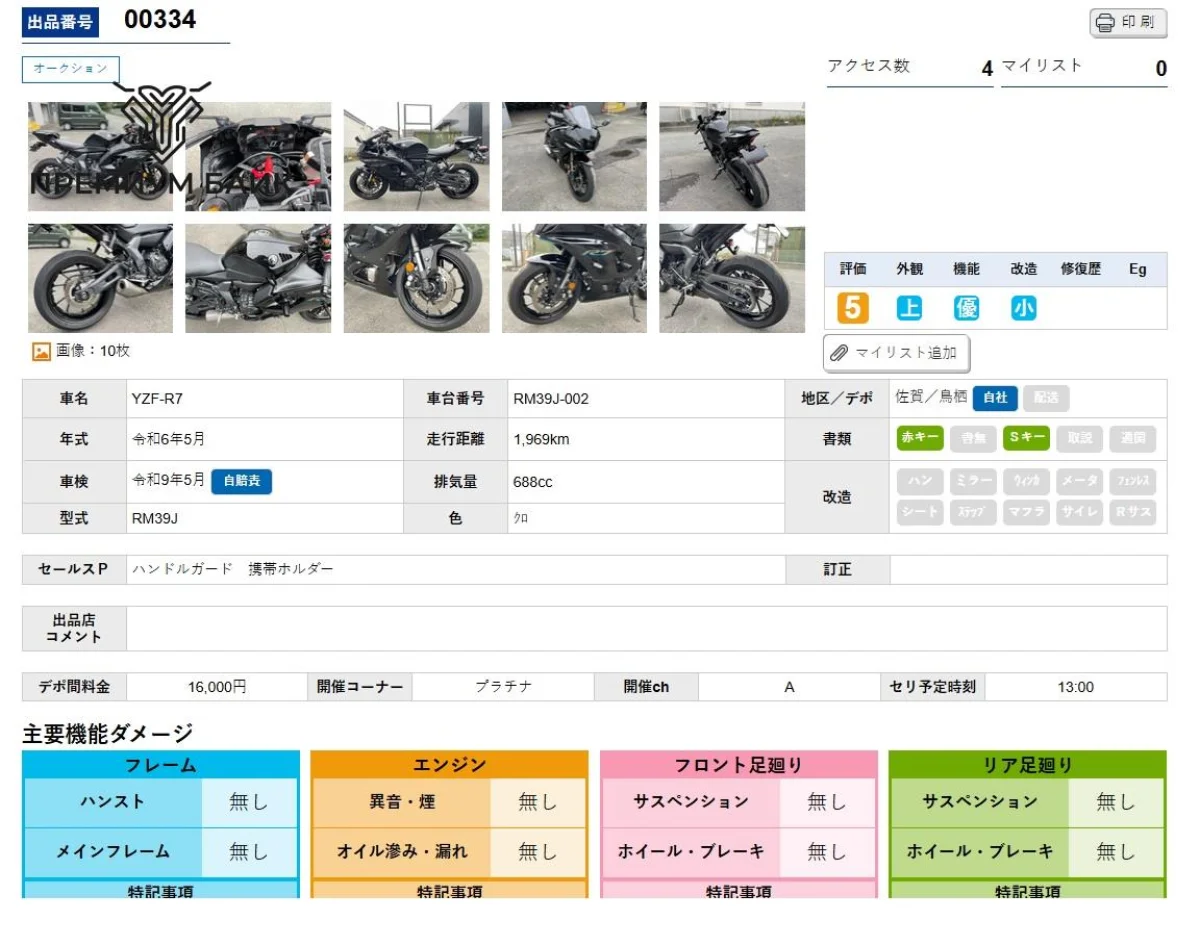Click the 印刷 print button
The height and width of the screenshot is (946, 1200).
(1128, 22)
